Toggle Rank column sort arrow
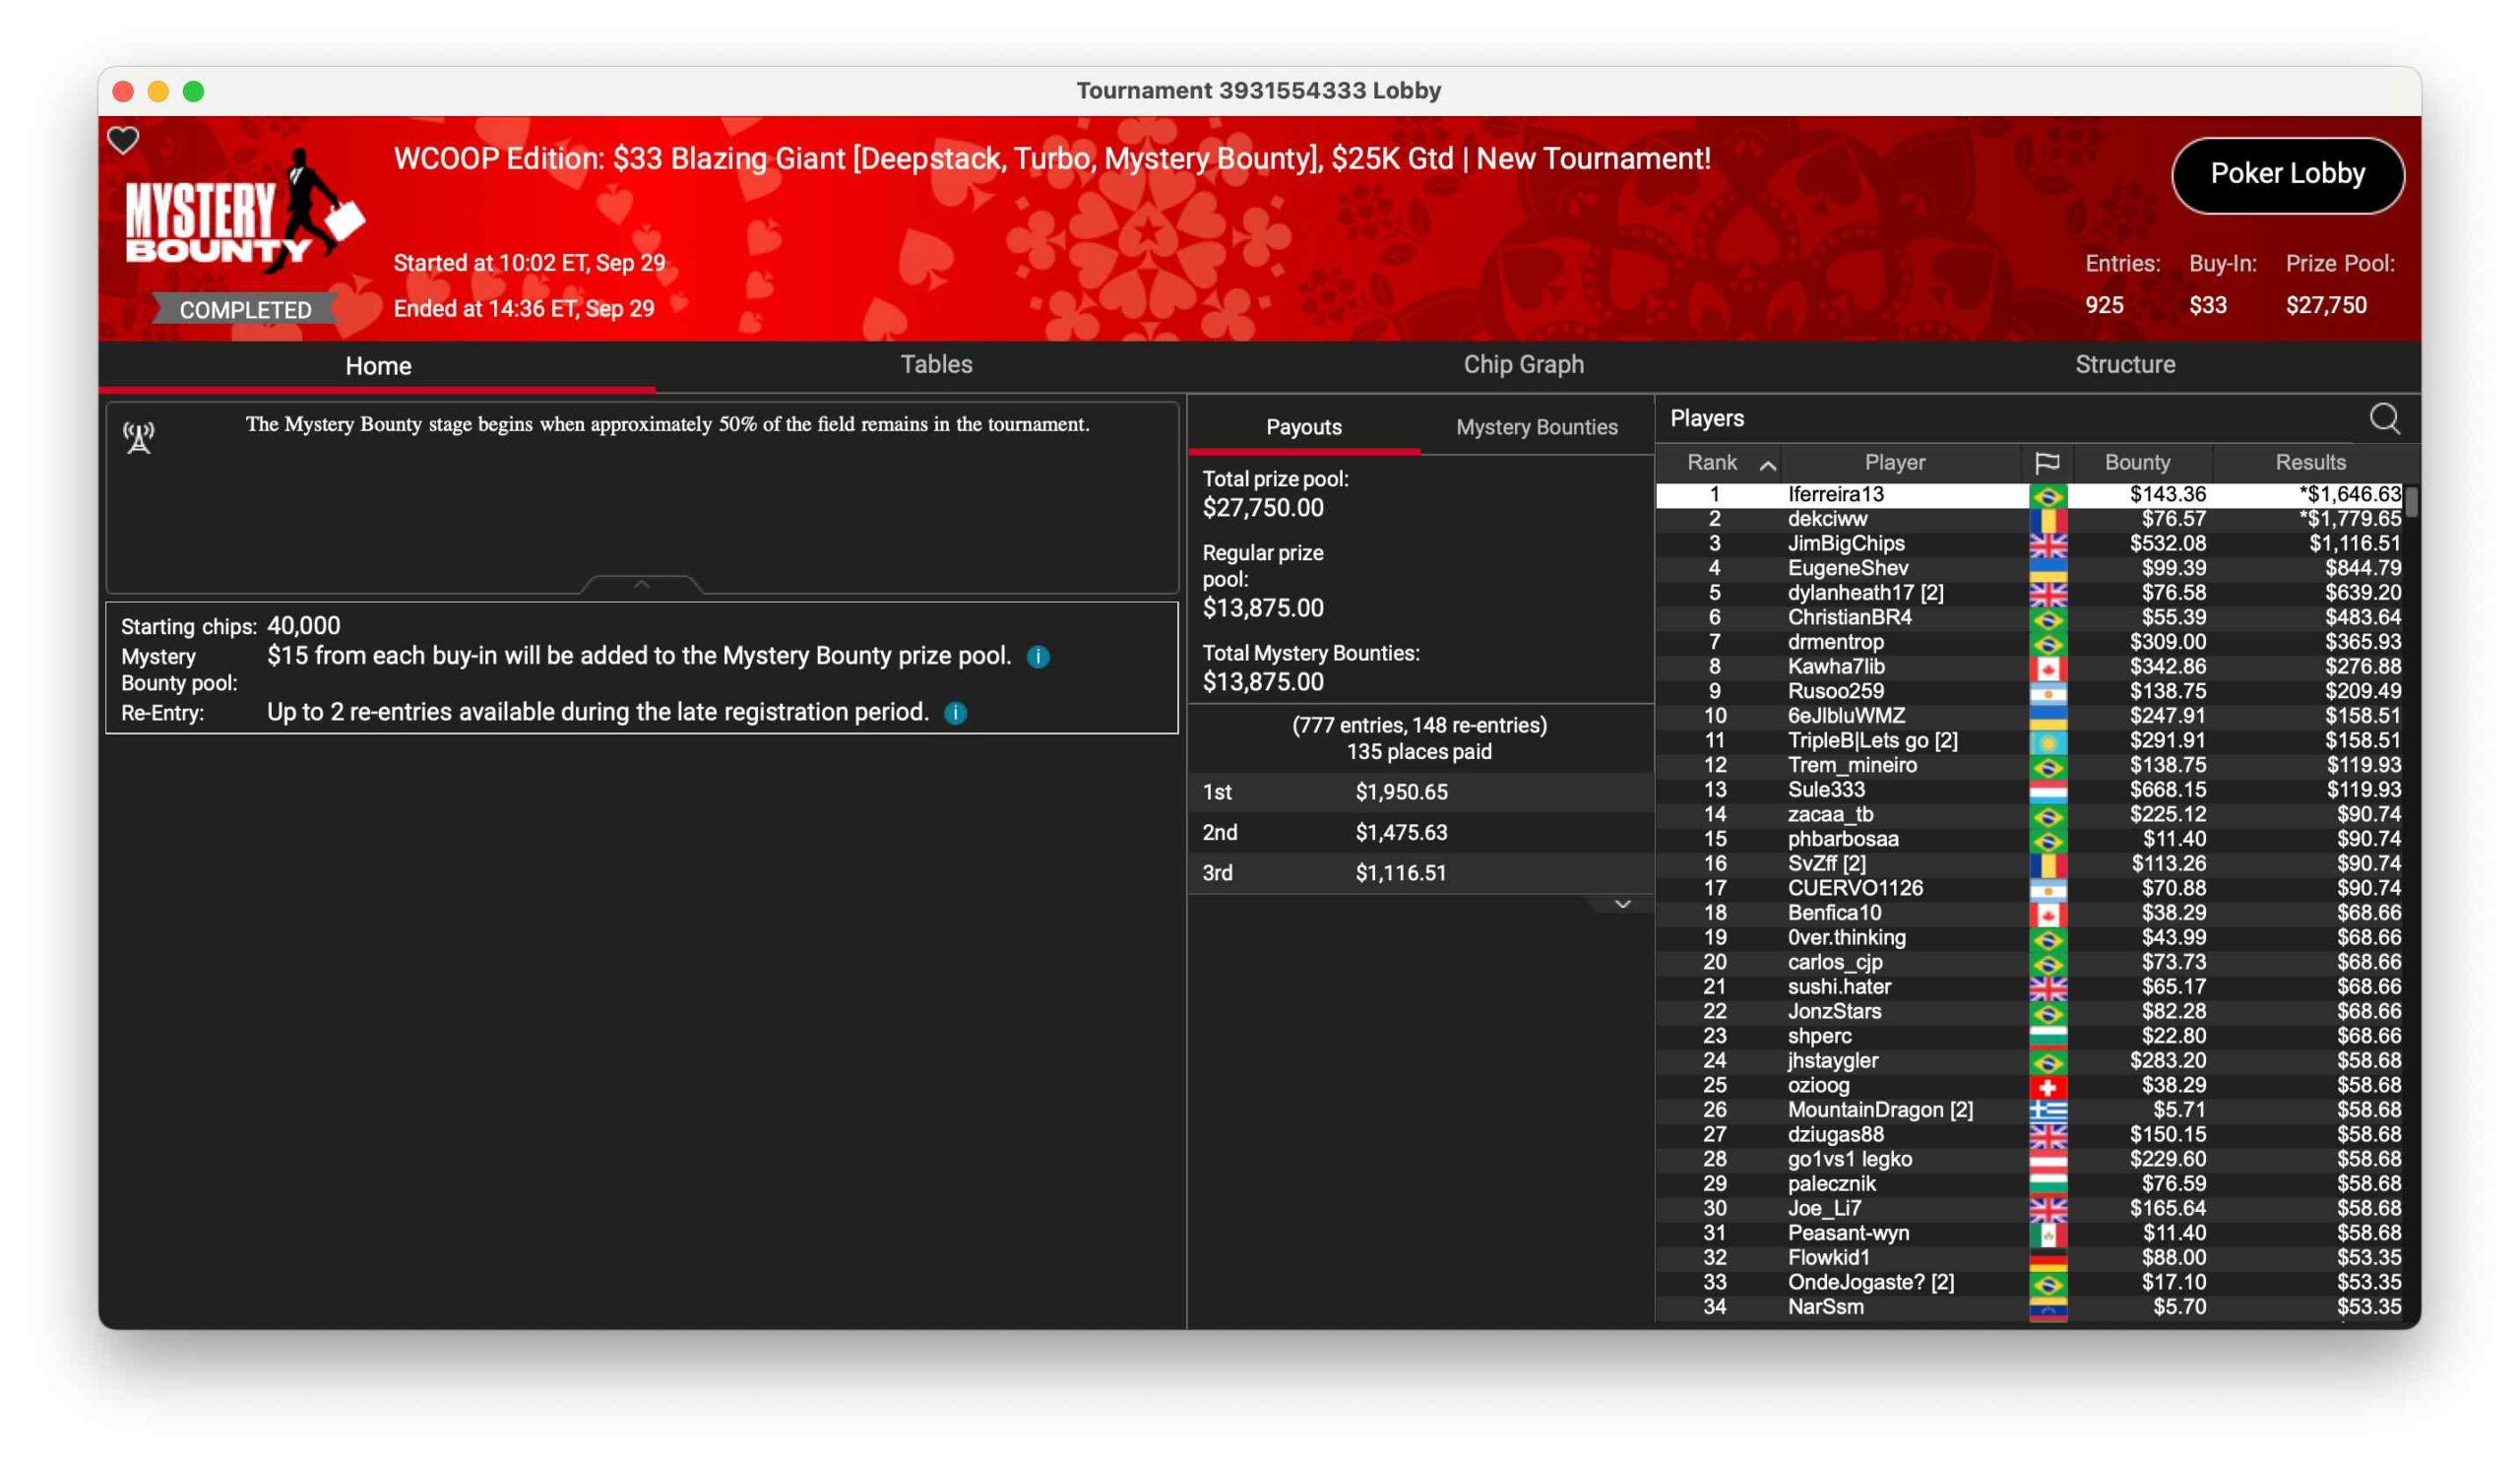The height and width of the screenshot is (1460, 2520). coord(1767,464)
